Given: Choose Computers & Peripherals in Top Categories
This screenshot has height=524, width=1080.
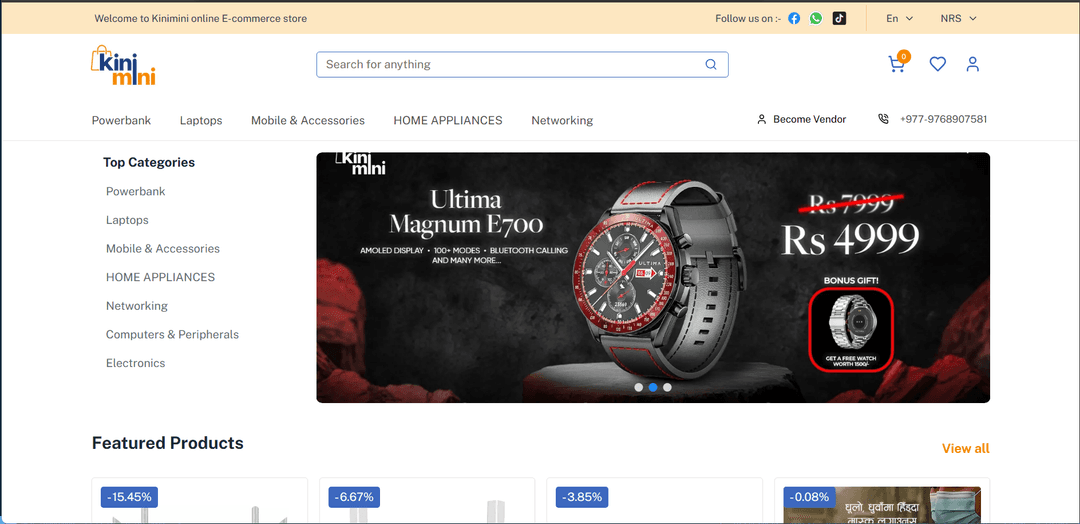Looking at the screenshot, I should click(172, 334).
